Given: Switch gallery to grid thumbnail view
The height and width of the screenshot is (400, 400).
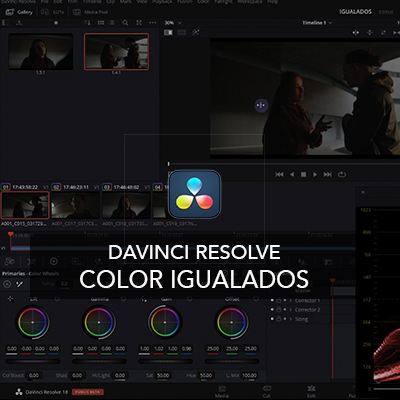Looking at the screenshot, I should point(101,23).
